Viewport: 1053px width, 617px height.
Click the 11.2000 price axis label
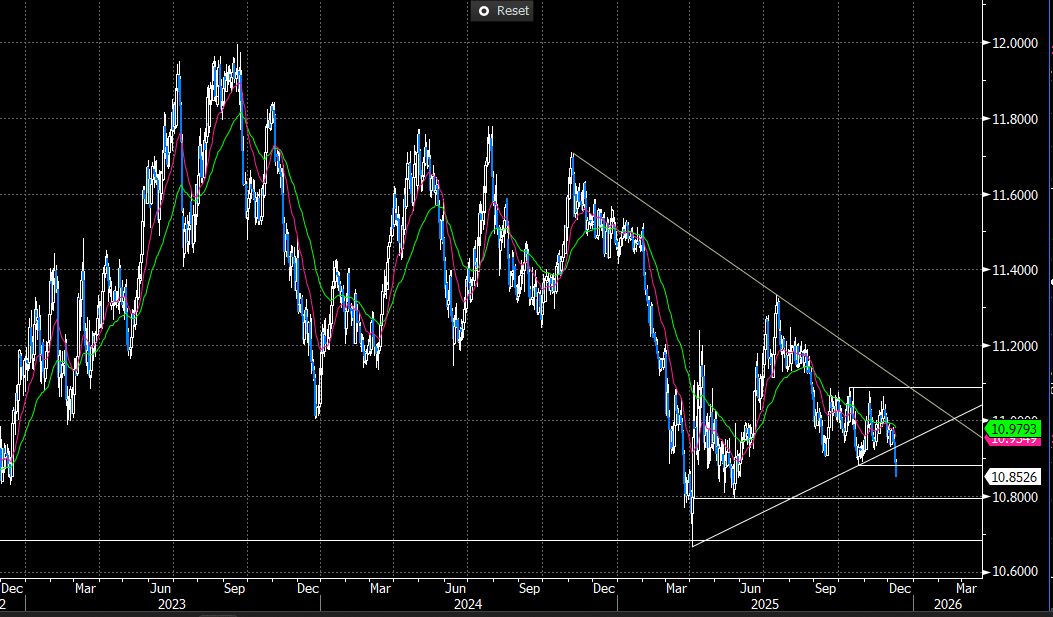(1016, 347)
